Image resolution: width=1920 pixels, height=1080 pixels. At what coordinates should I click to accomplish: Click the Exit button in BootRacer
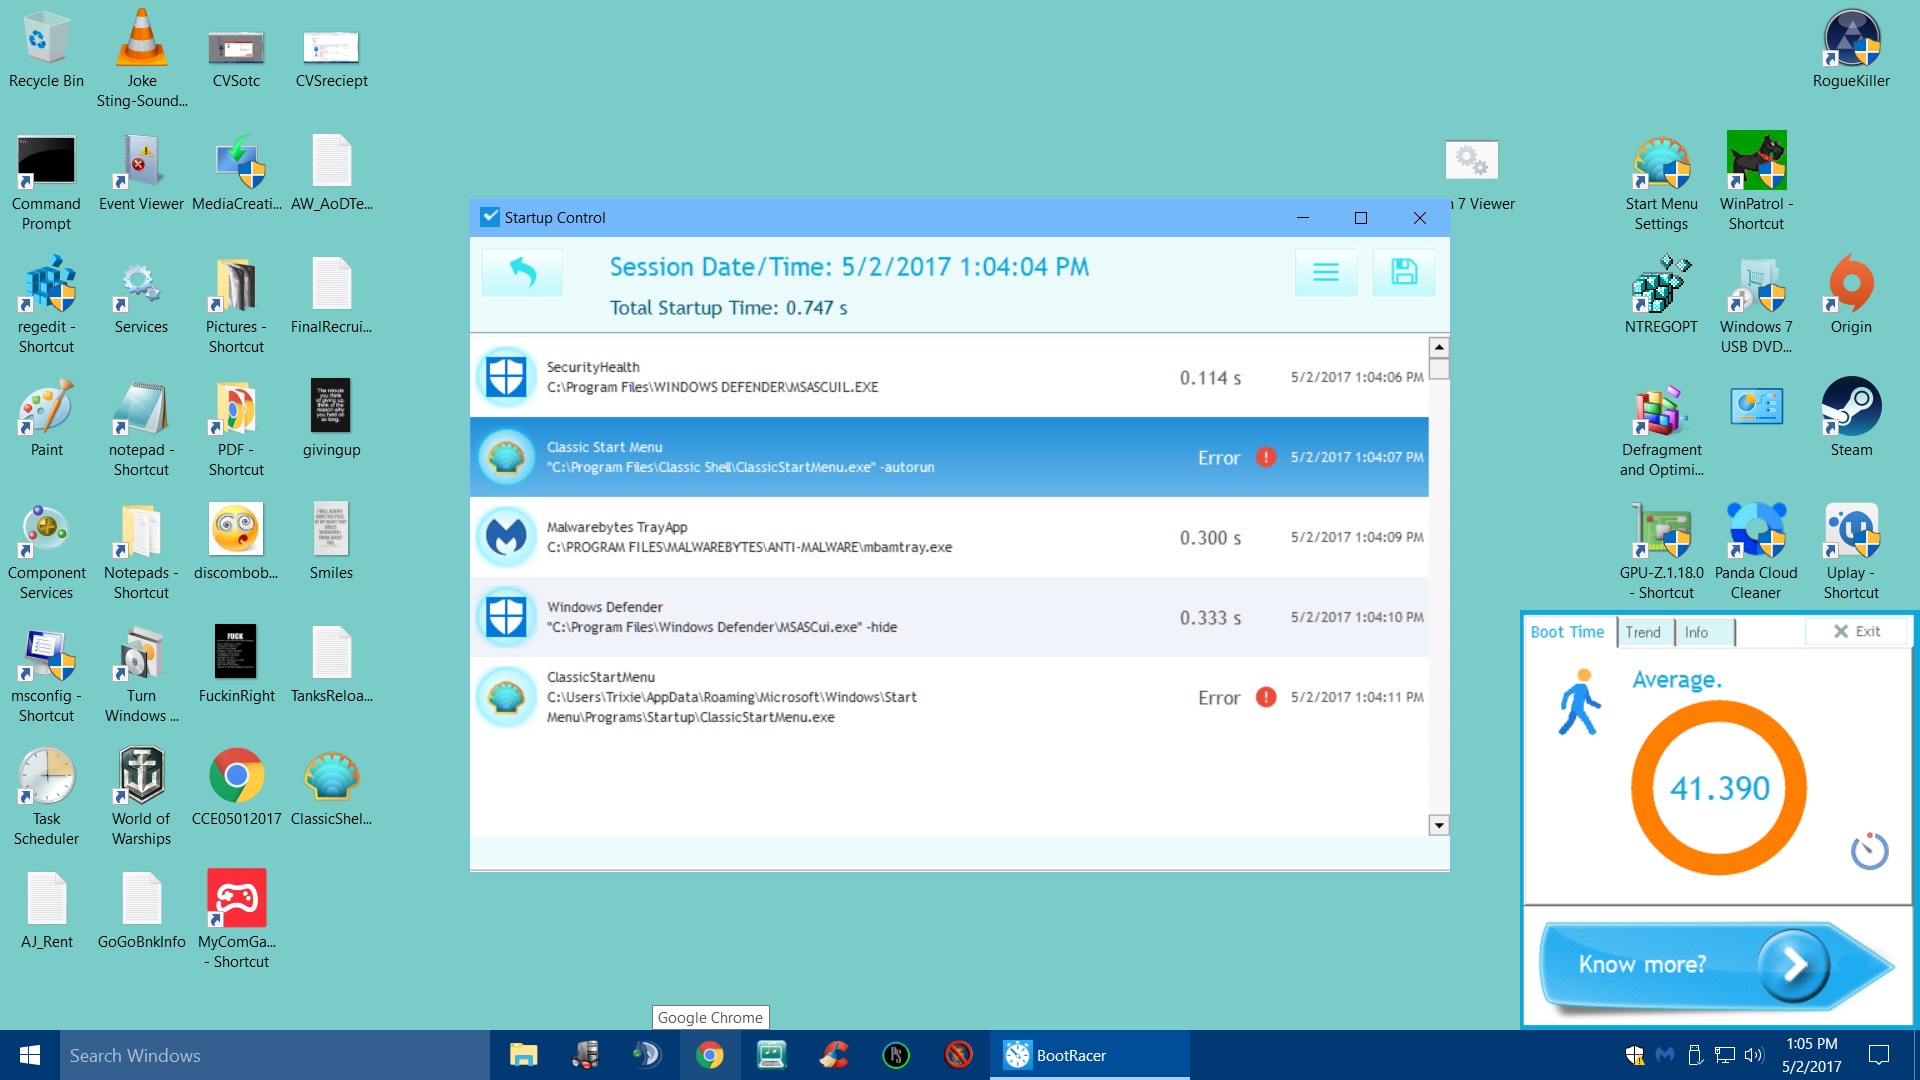[x=1857, y=632]
